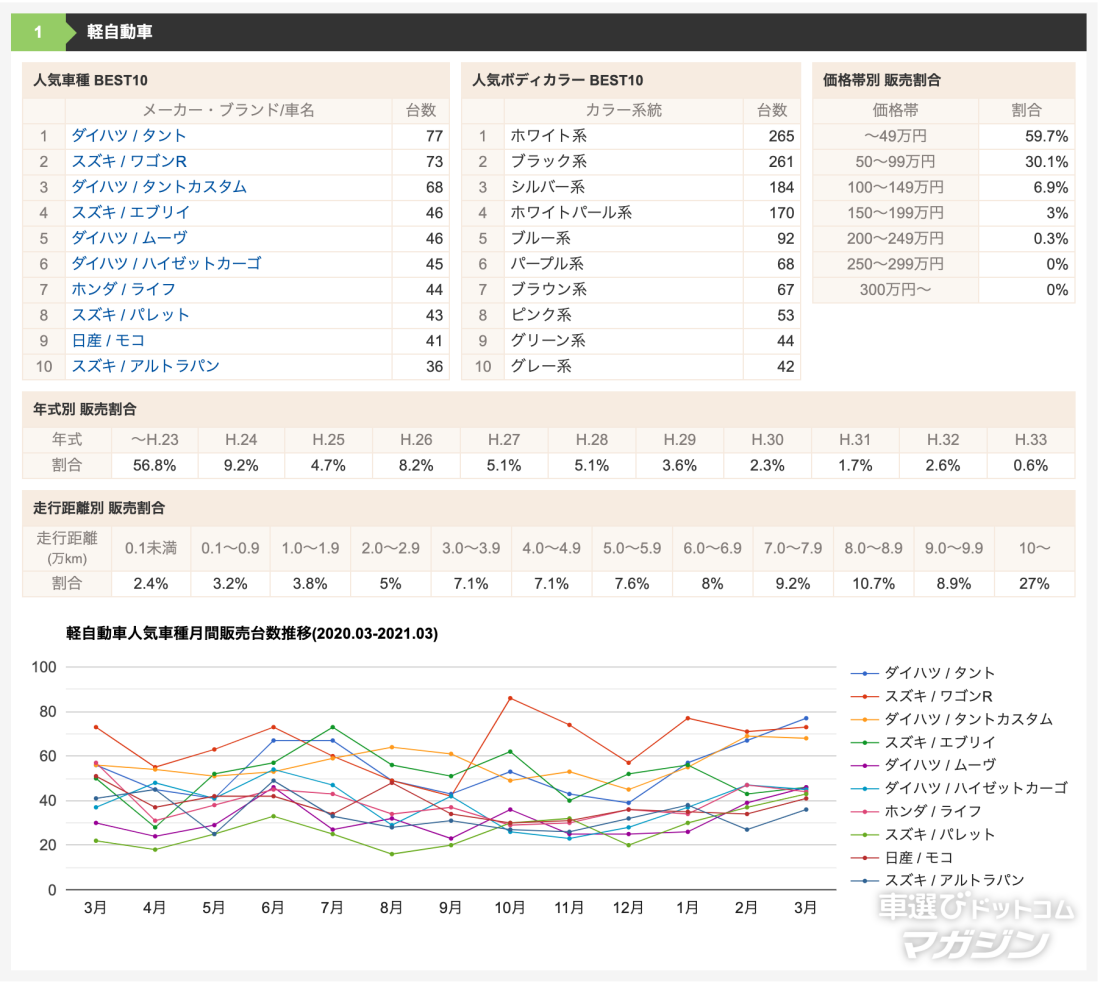
Task: Click the スズキ / ワゴンR chart legend entry
Action: [922, 696]
